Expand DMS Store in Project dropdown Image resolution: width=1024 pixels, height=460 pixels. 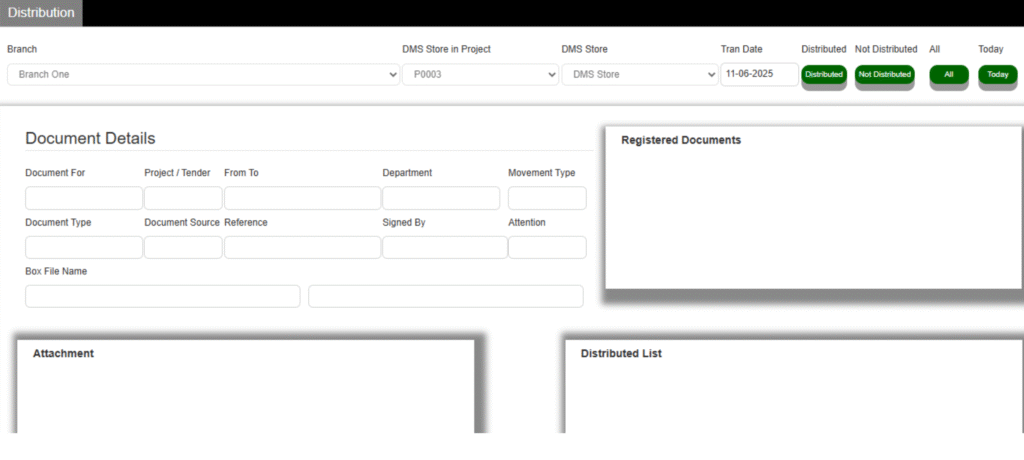480,75
